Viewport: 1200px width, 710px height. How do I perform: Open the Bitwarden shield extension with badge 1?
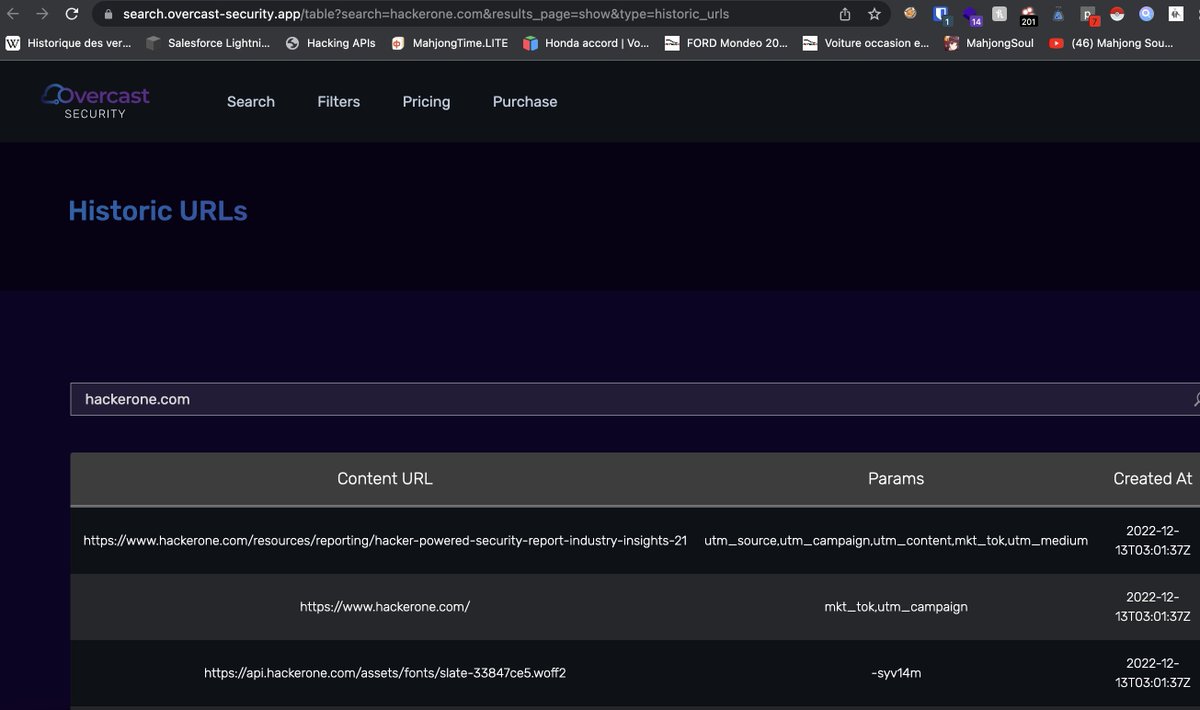[941, 15]
